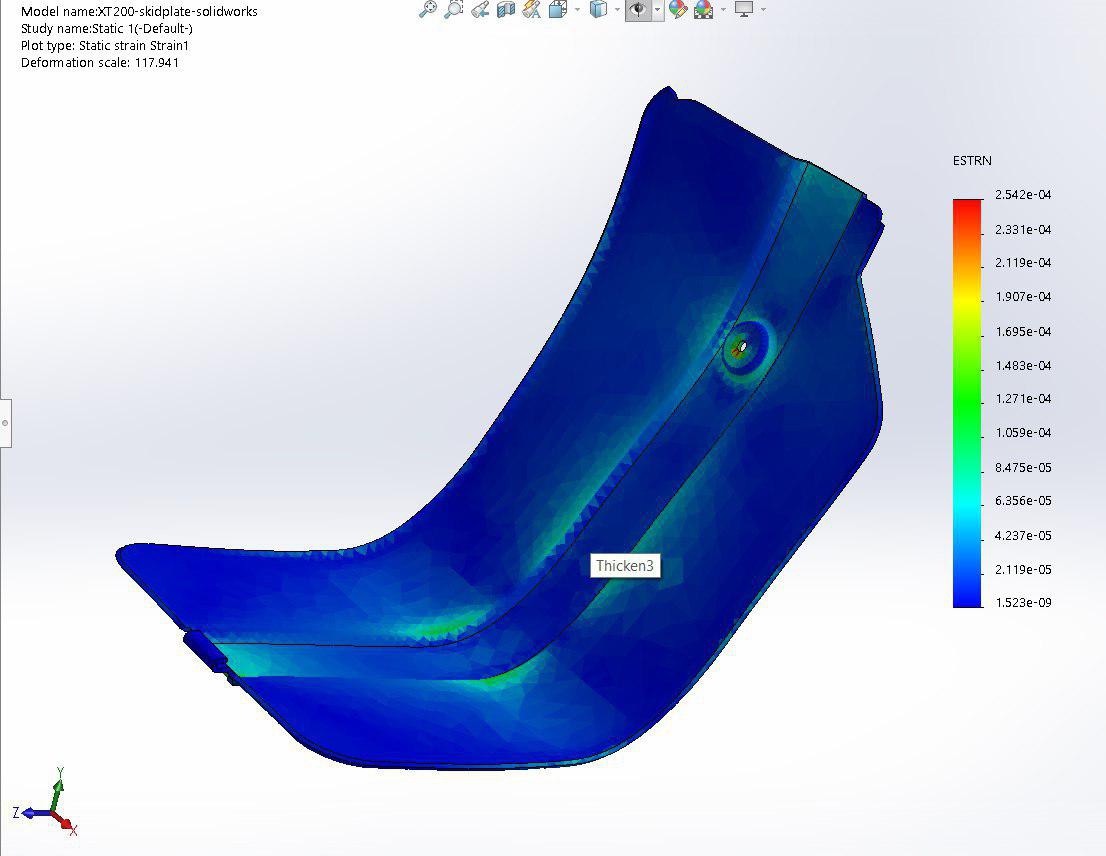Click the green middle of the ESTRN color bar
Screen dimensions: 1106x856
click(x=967, y=402)
